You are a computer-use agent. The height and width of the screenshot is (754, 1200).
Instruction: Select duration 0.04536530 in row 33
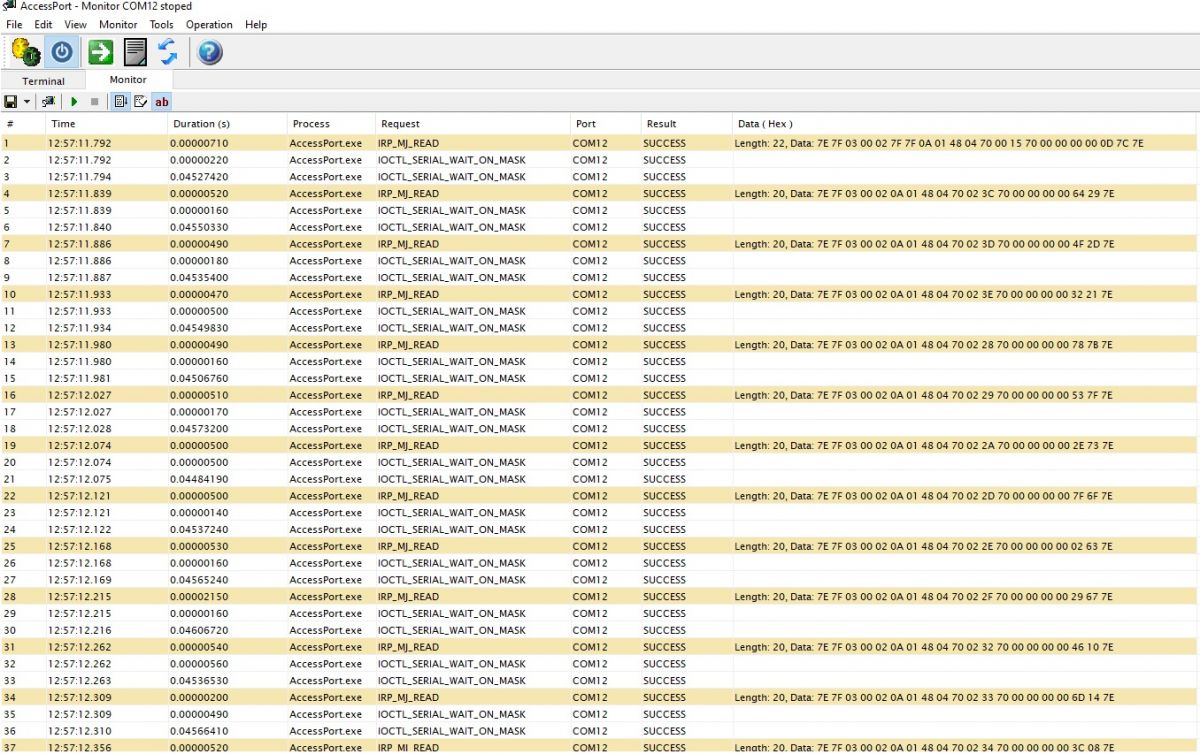click(200, 681)
